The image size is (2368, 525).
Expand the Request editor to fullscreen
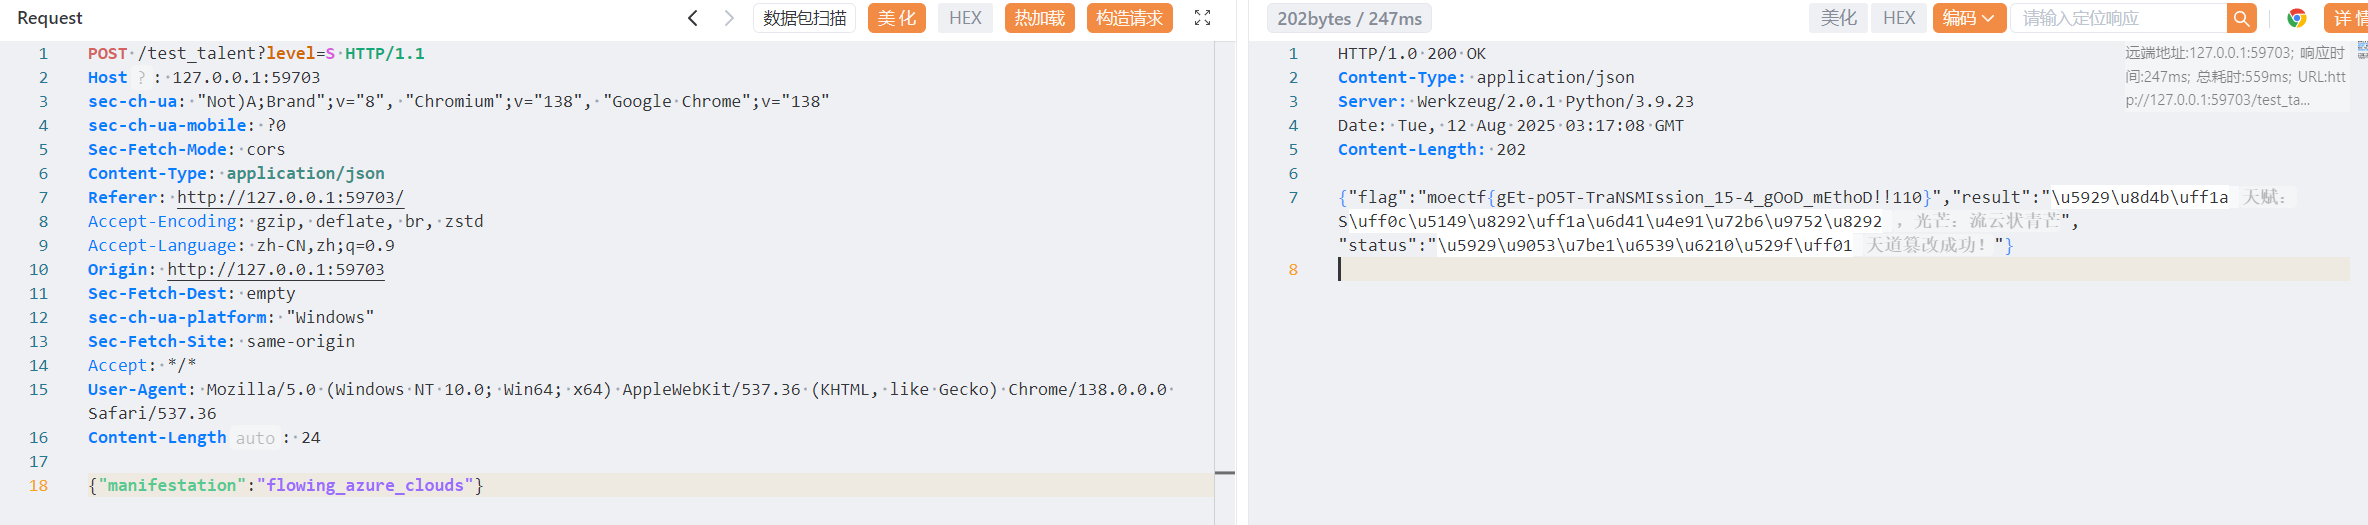click(x=1202, y=18)
